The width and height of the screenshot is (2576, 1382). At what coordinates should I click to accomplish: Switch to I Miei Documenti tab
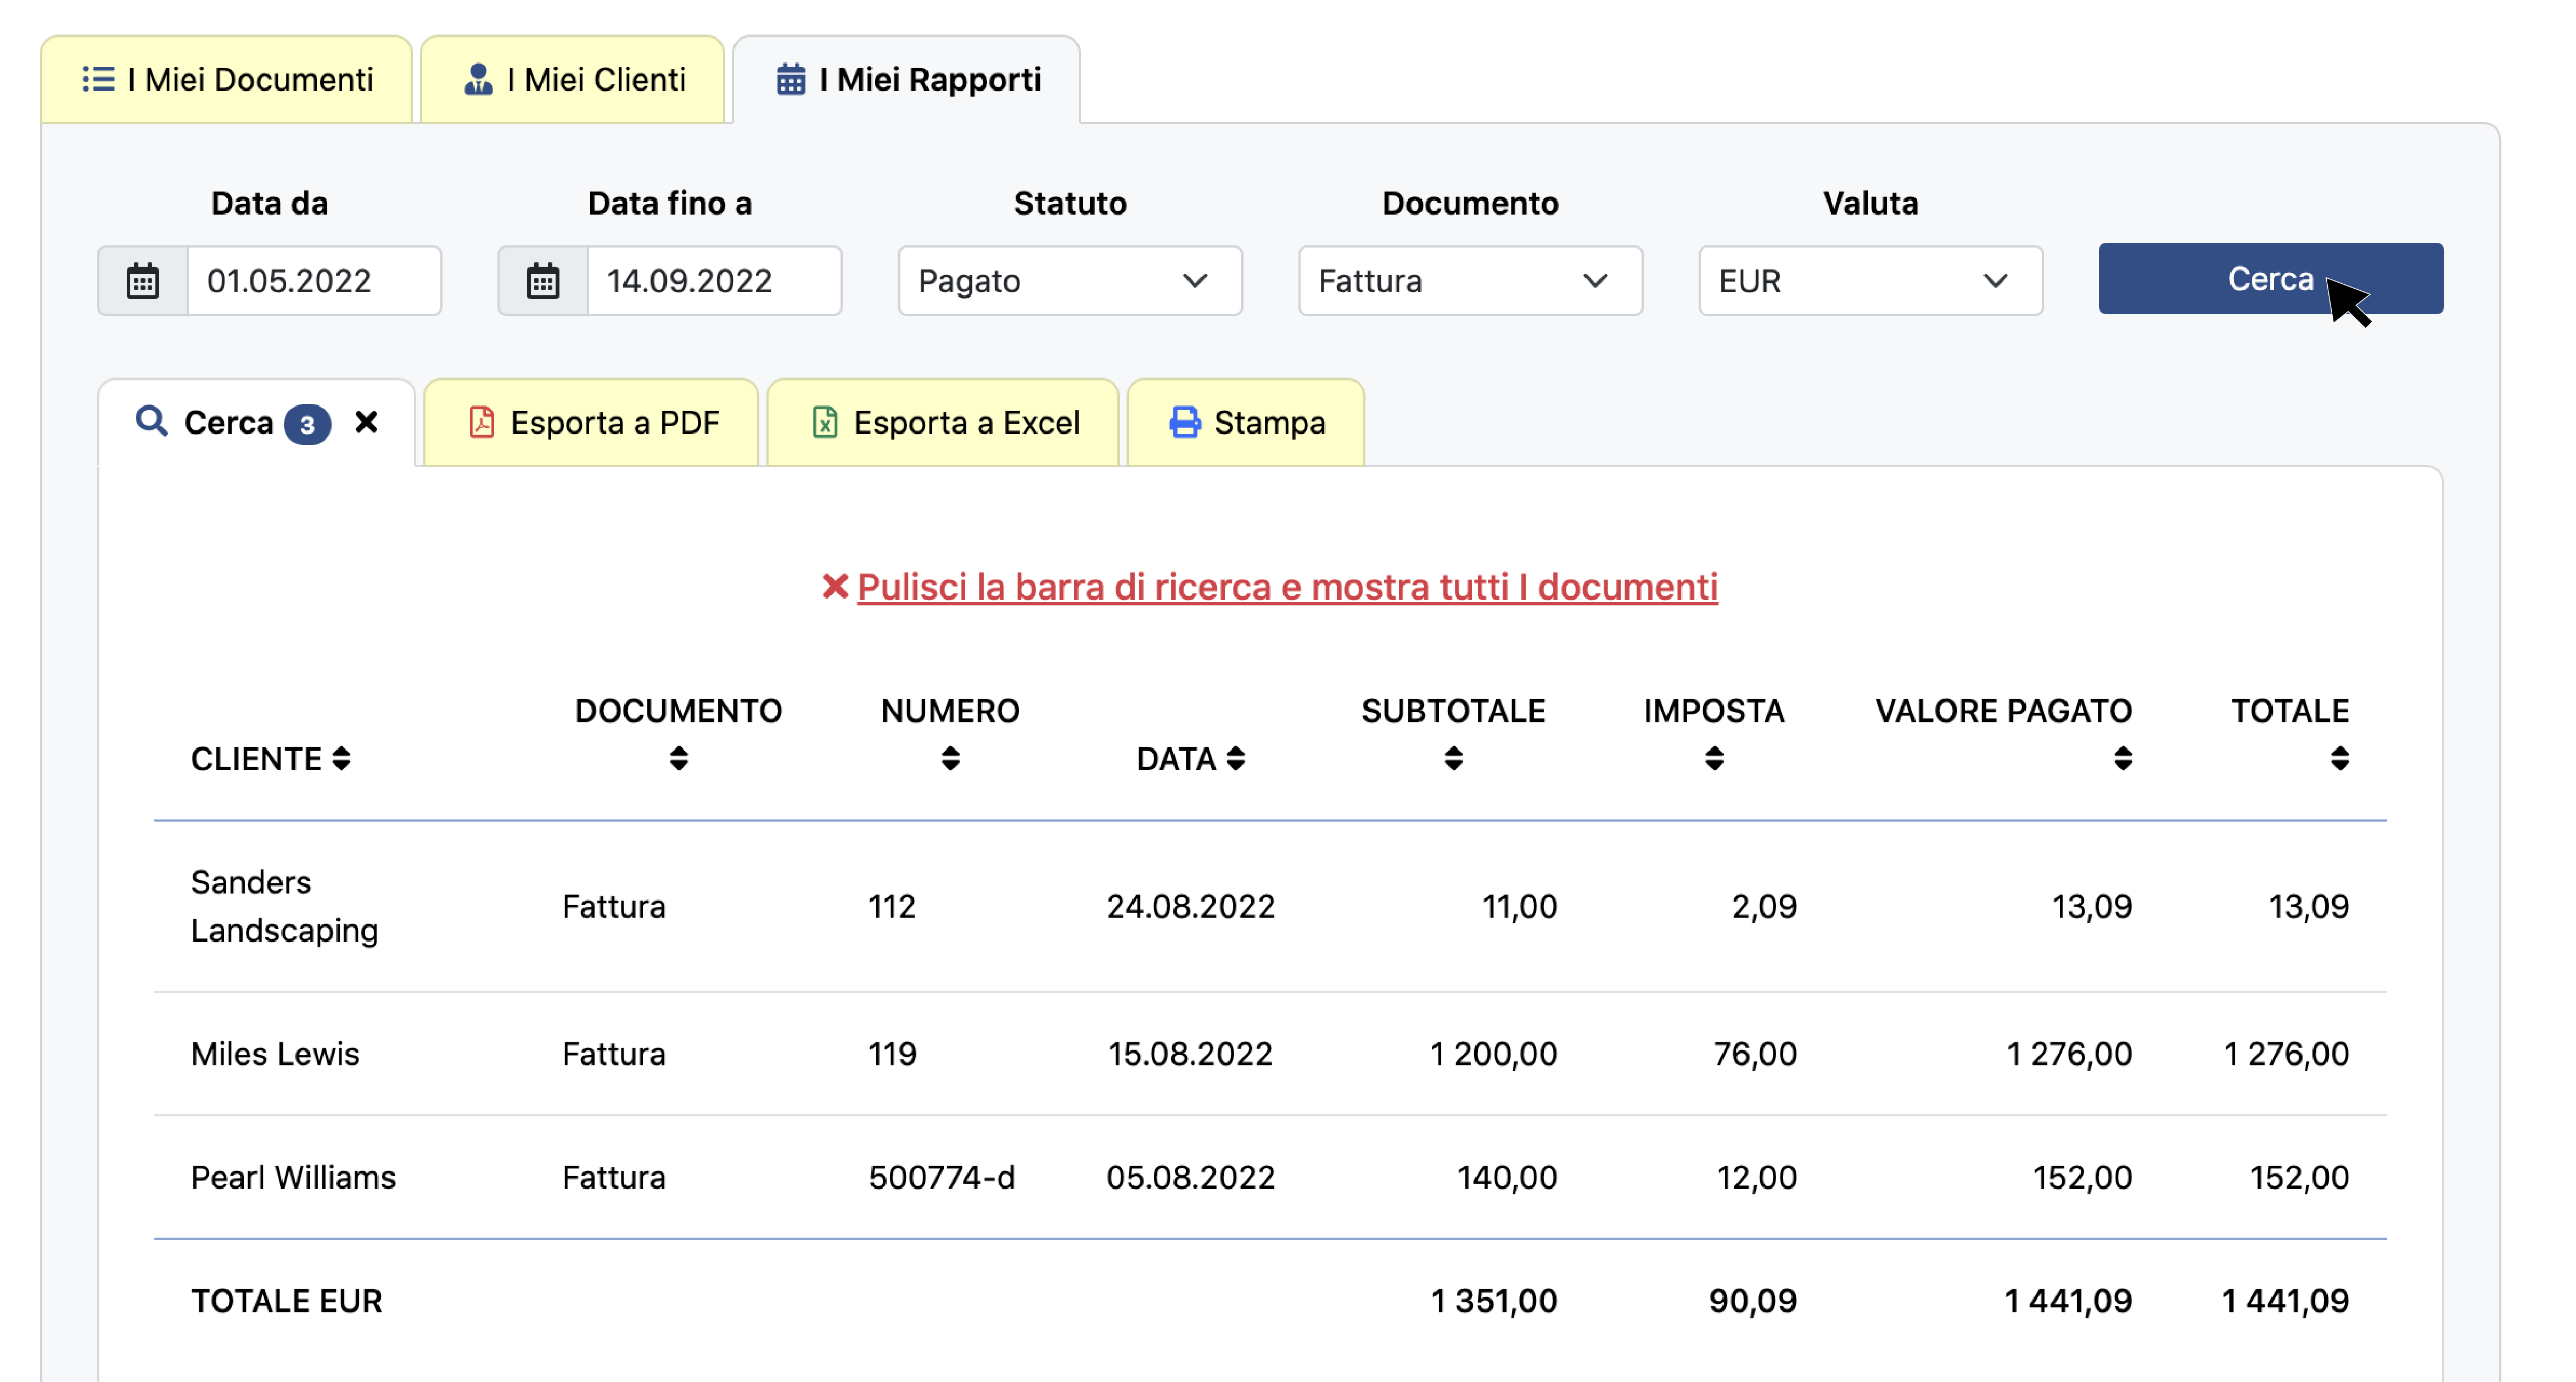(x=226, y=80)
